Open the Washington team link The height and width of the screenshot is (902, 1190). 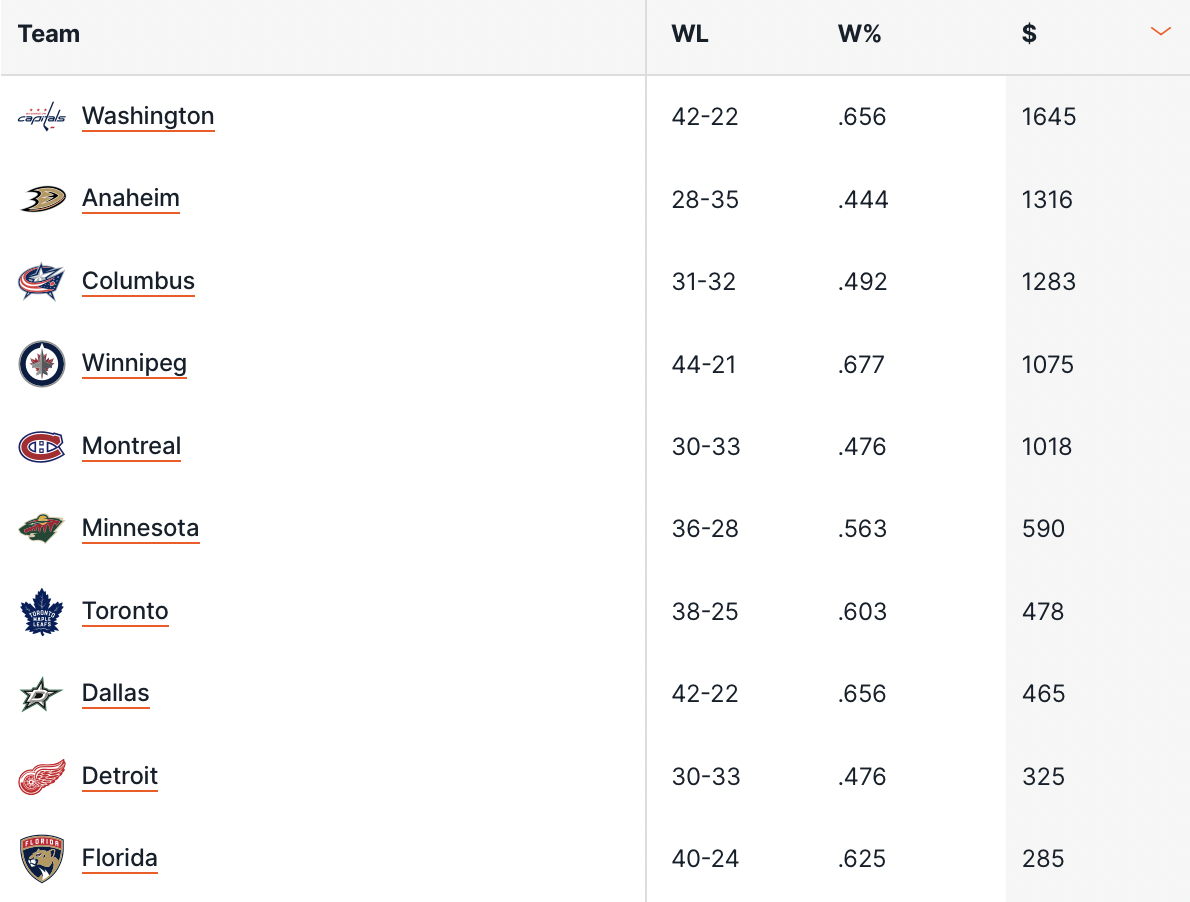pyautogui.click(x=148, y=116)
